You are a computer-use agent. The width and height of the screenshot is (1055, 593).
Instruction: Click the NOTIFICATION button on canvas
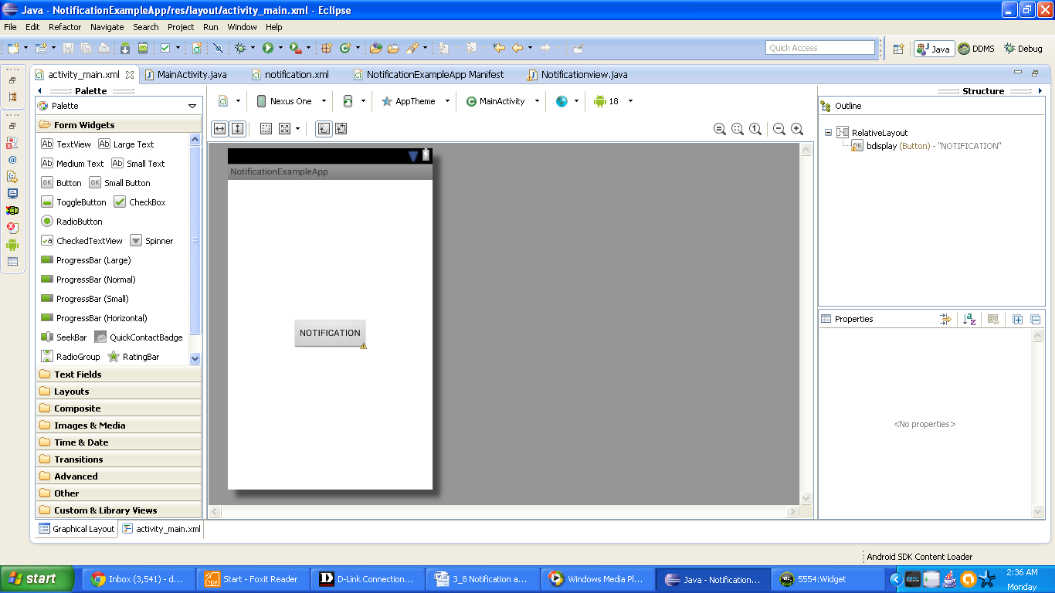[x=330, y=333]
